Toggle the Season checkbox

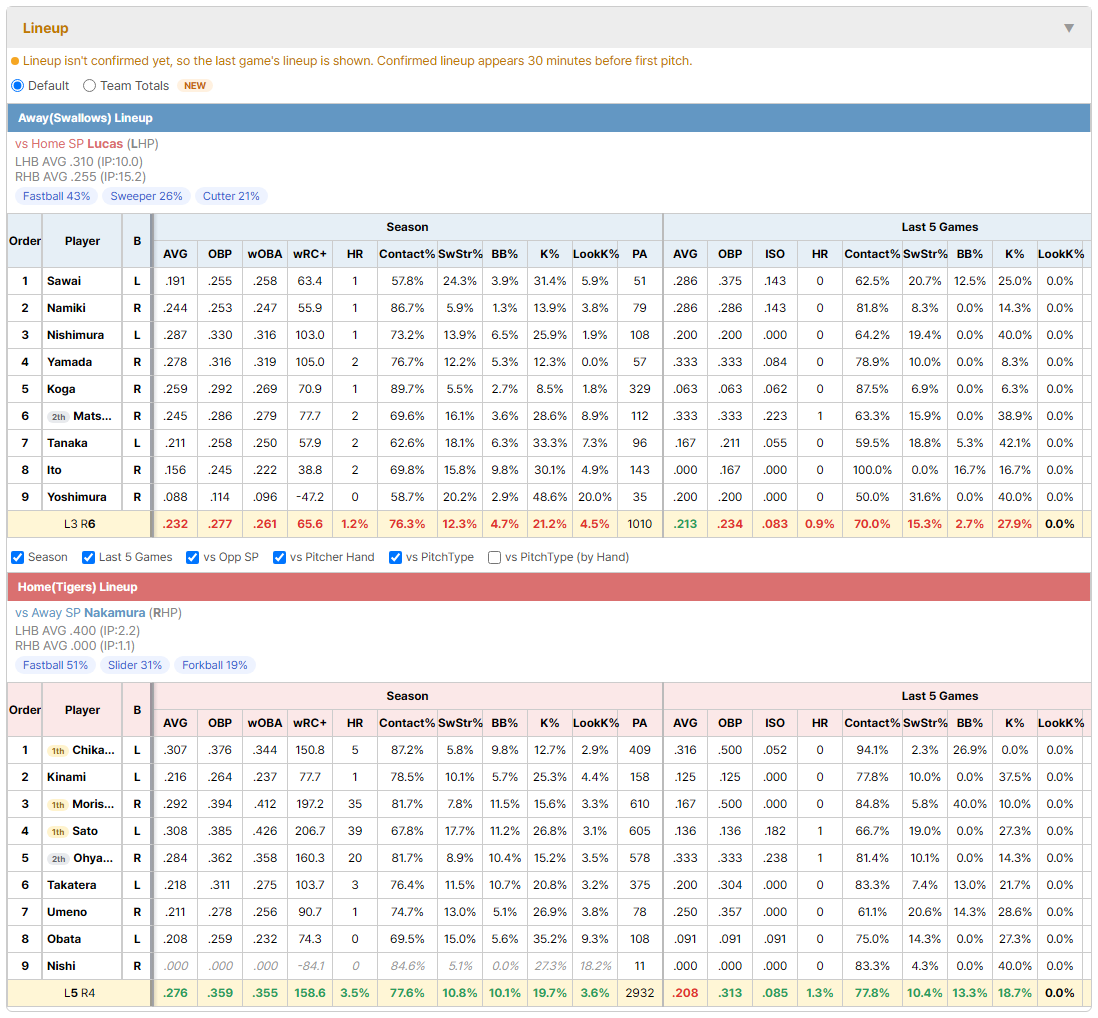tap(18, 557)
